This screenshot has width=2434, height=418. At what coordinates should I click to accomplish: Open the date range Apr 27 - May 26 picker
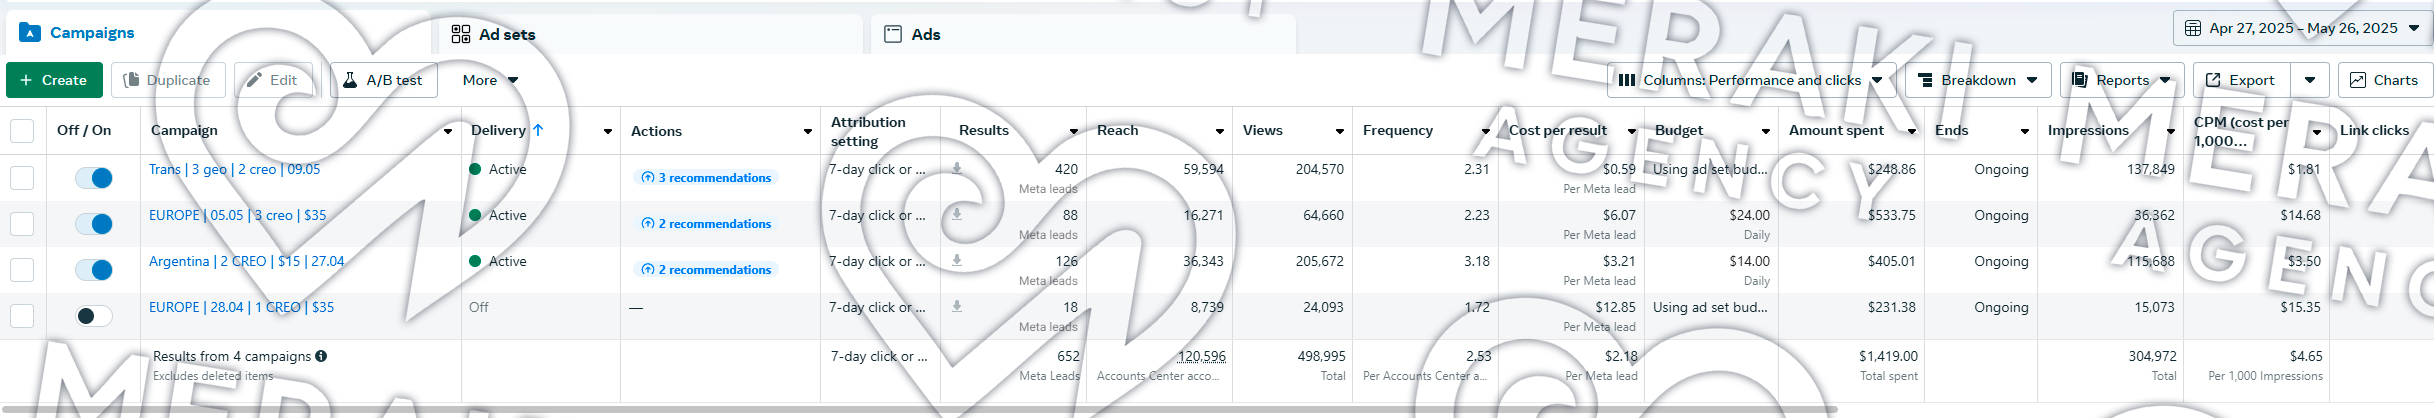point(2303,28)
